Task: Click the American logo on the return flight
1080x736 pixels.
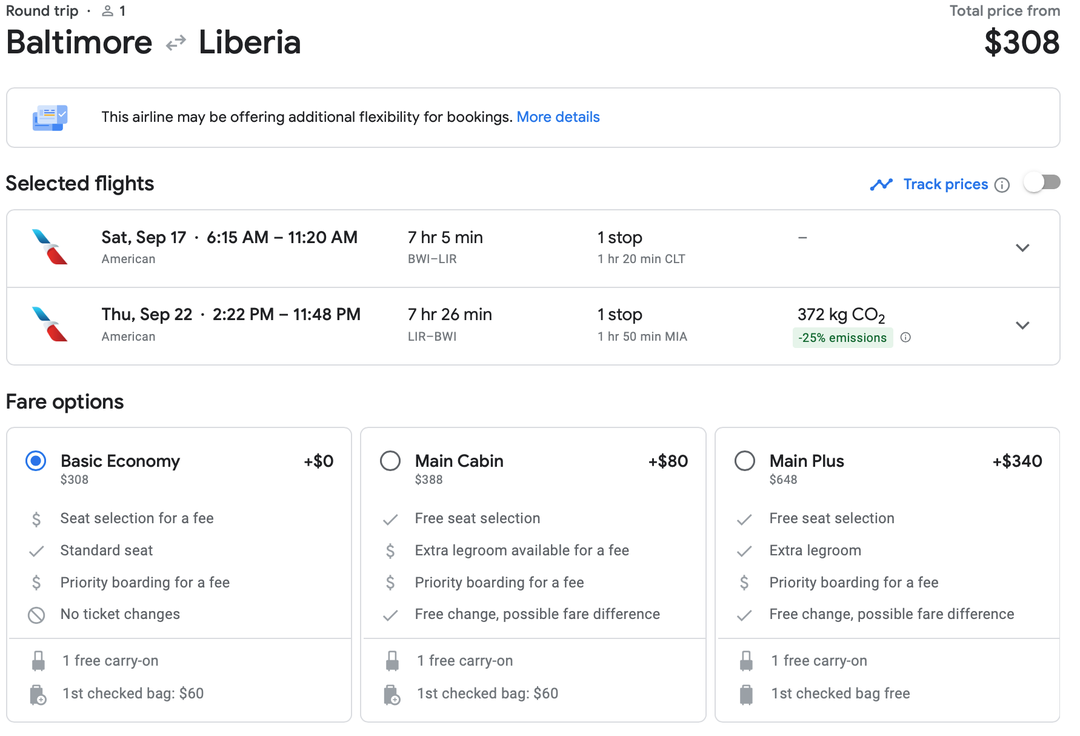Action: [51, 324]
